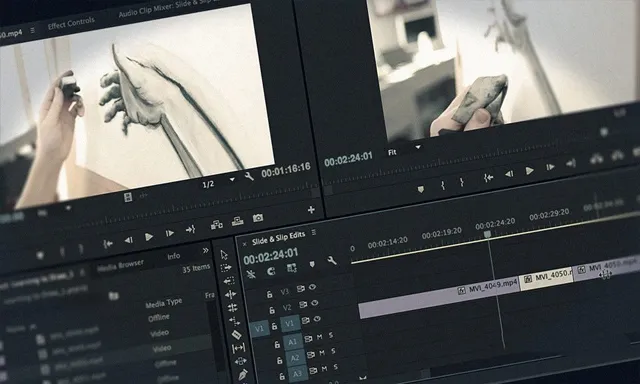Play sequence in Program monitor
The width and height of the screenshot is (640, 384).
[530, 171]
